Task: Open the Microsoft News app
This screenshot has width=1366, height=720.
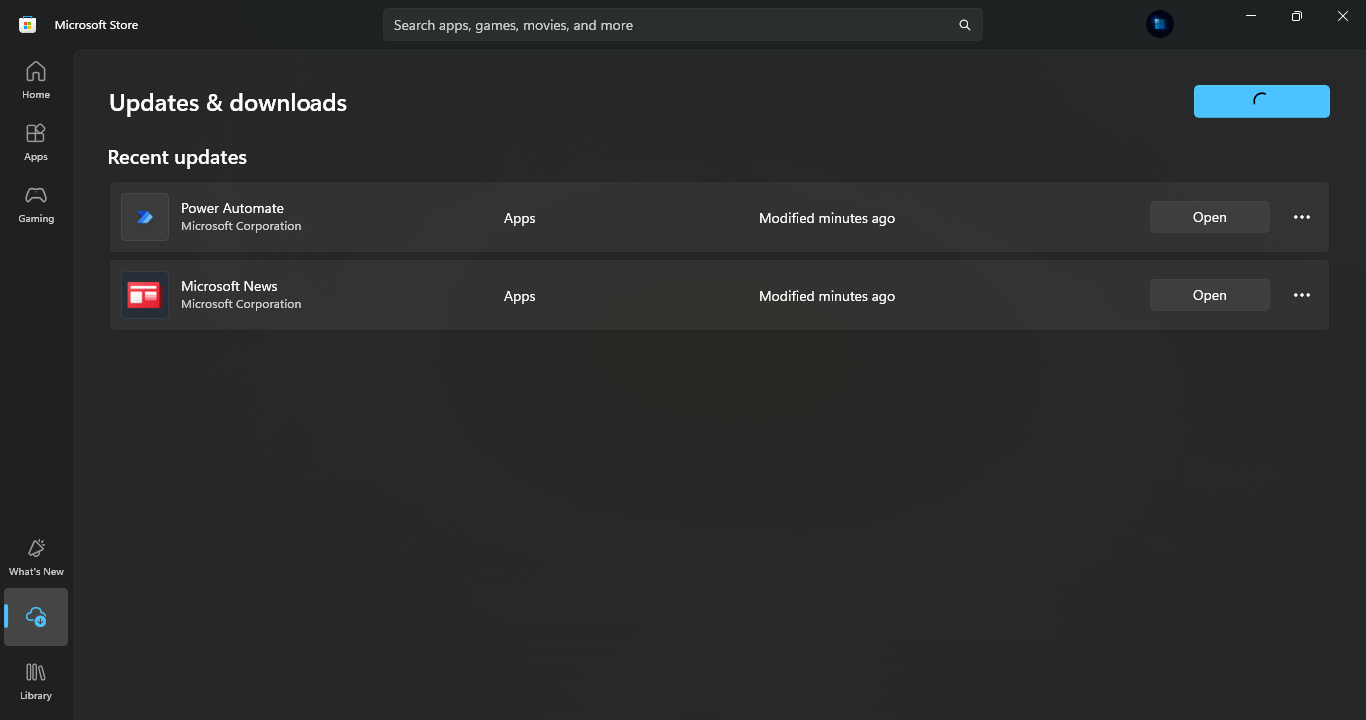Action: coord(1209,294)
